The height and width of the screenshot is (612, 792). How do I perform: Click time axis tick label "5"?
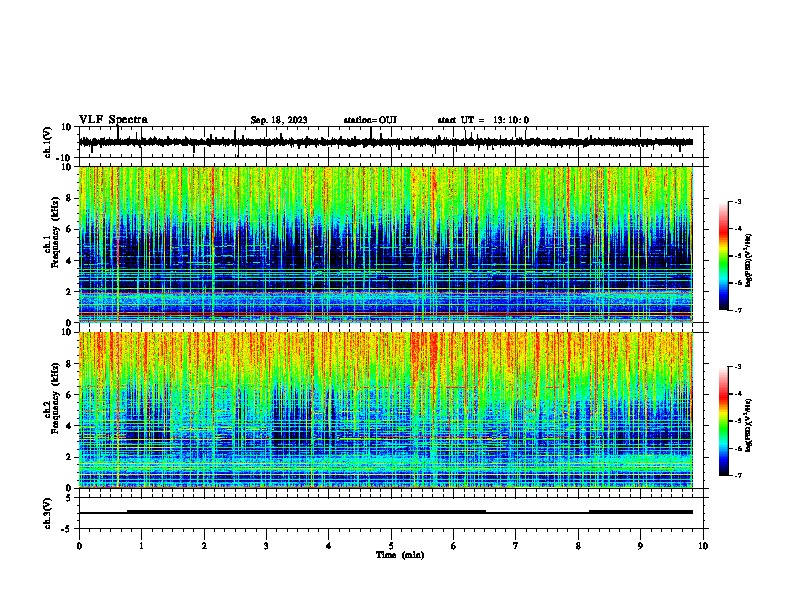pos(391,546)
